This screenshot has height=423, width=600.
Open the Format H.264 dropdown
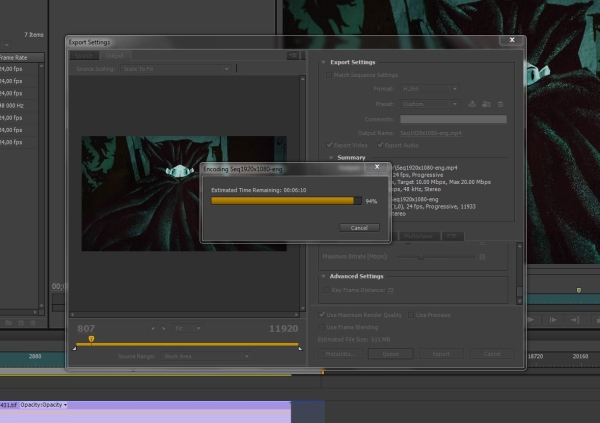429,89
